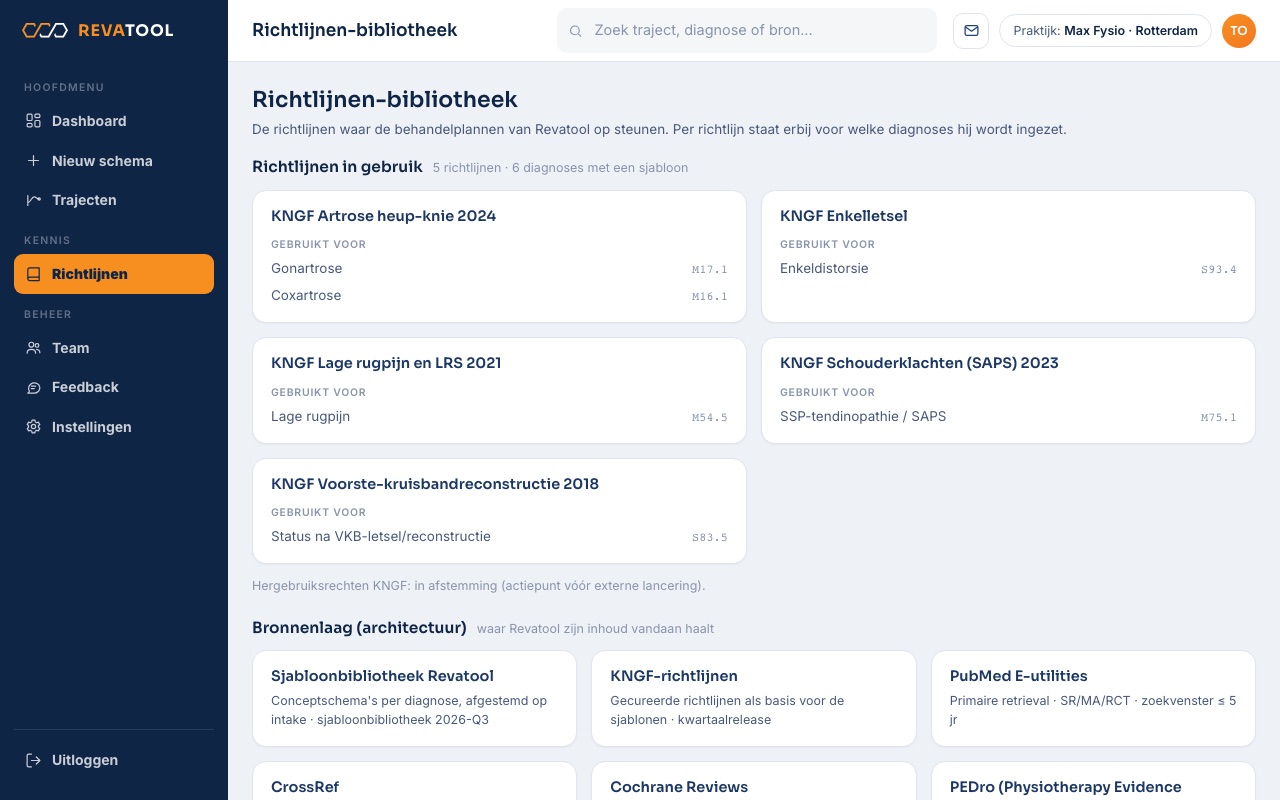Click the S83.5 code
Image resolution: width=1280 pixels, height=800 pixels.
click(710, 538)
